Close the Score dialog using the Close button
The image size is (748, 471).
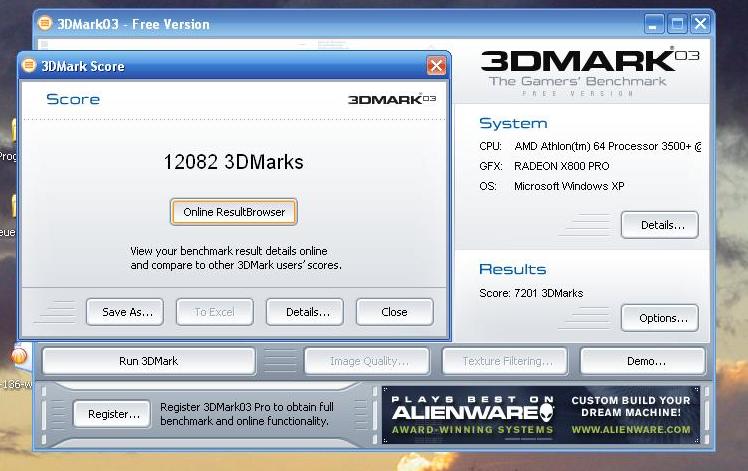(x=395, y=312)
